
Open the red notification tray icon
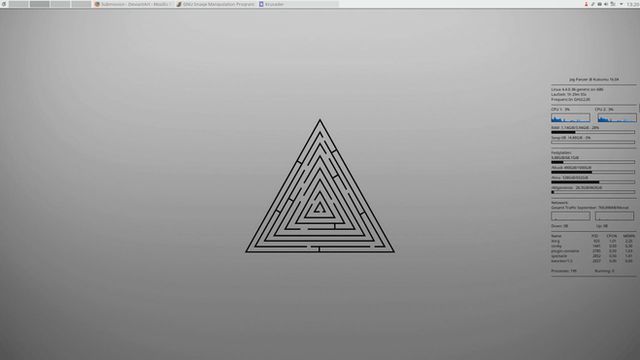586,4
